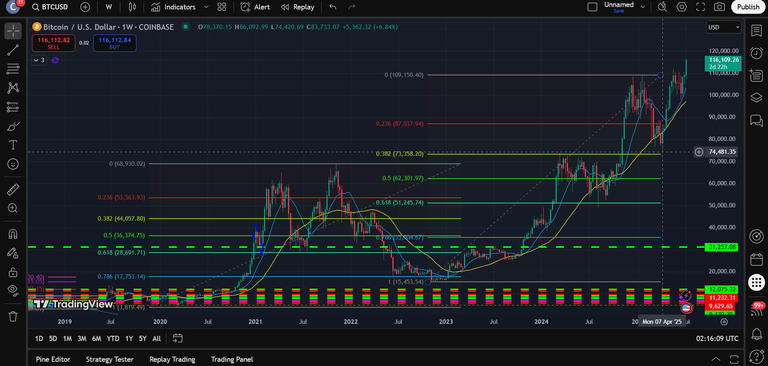Open the screeners target icon
The width and height of the screenshot is (768, 366).
click(x=756, y=237)
